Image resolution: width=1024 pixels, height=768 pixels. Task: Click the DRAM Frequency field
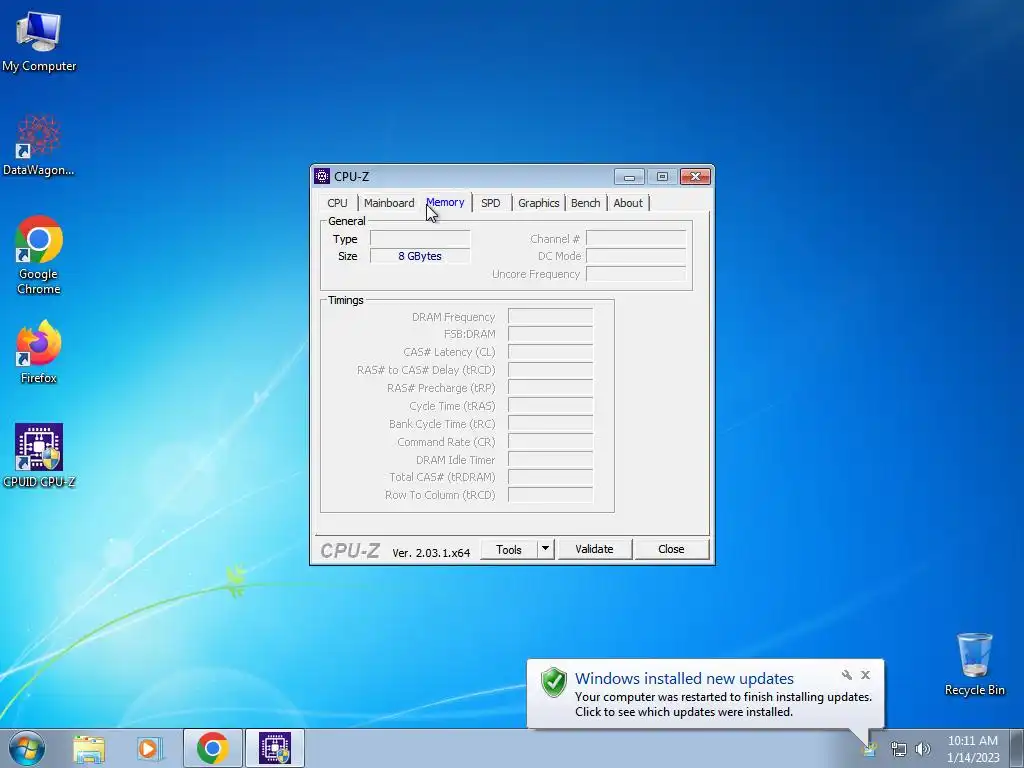[x=551, y=317]
